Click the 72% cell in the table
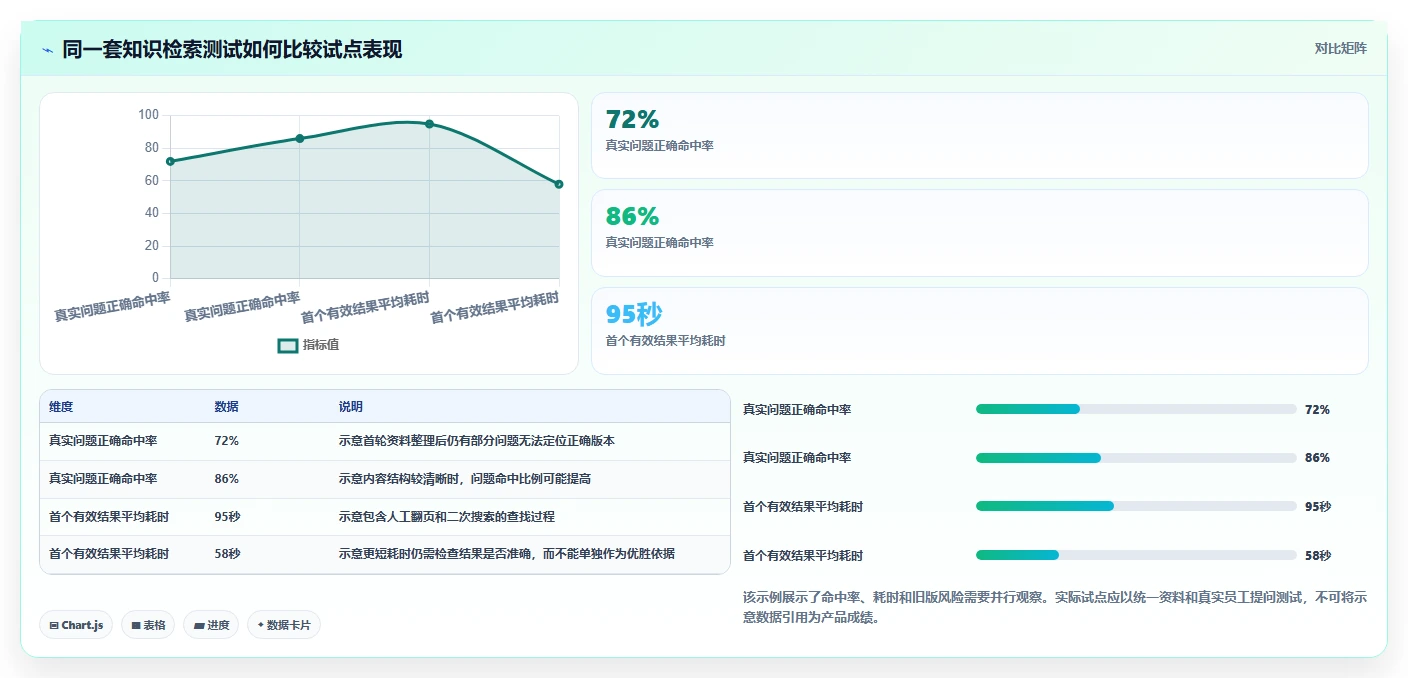The width and height of the screenshot is (1408, 678). [x=226, y=441]
